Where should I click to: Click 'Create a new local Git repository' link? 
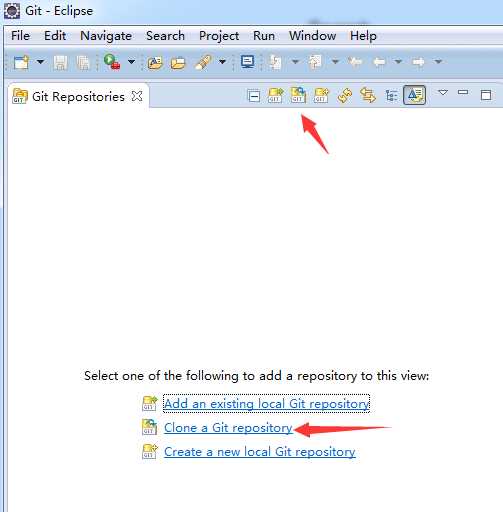pos(260,452)
